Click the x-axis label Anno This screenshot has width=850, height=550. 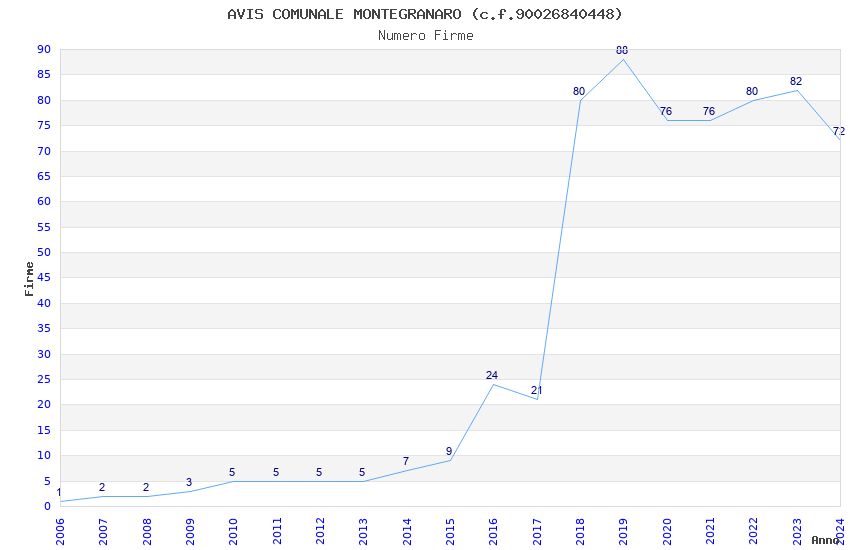click(x=825, y=540)
